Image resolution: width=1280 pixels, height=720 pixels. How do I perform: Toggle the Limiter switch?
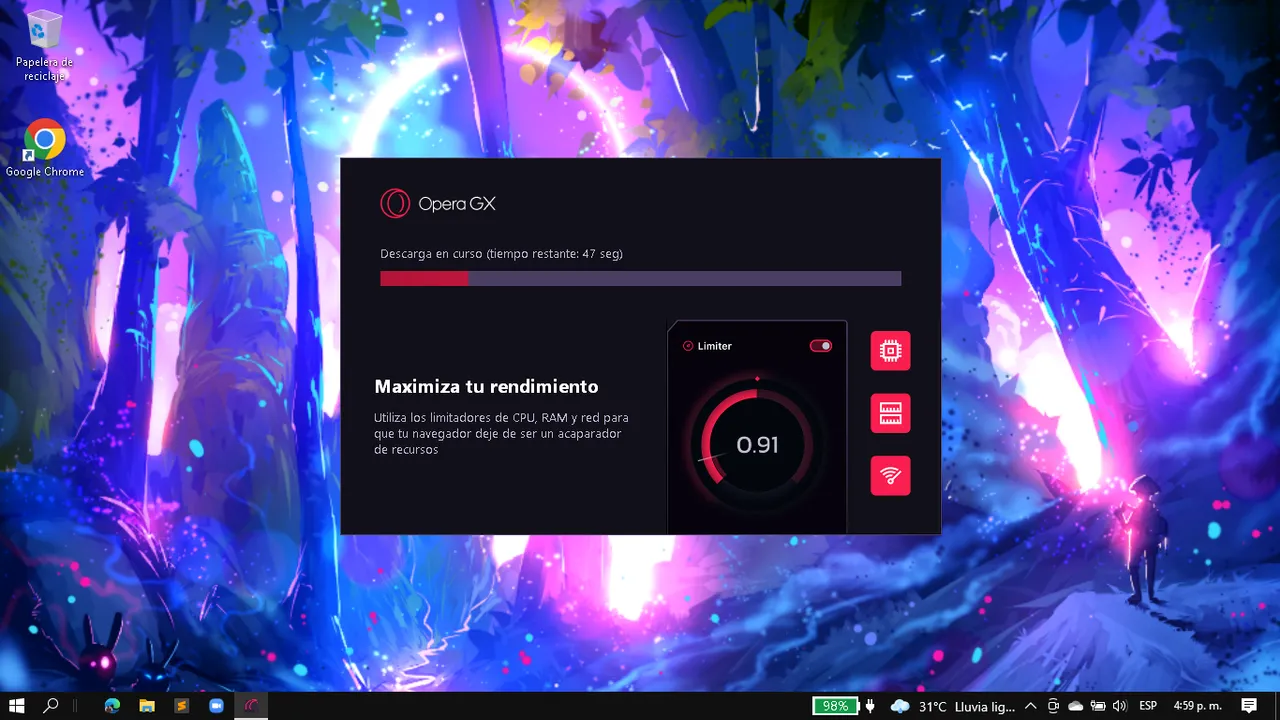[x=821, y=346]
